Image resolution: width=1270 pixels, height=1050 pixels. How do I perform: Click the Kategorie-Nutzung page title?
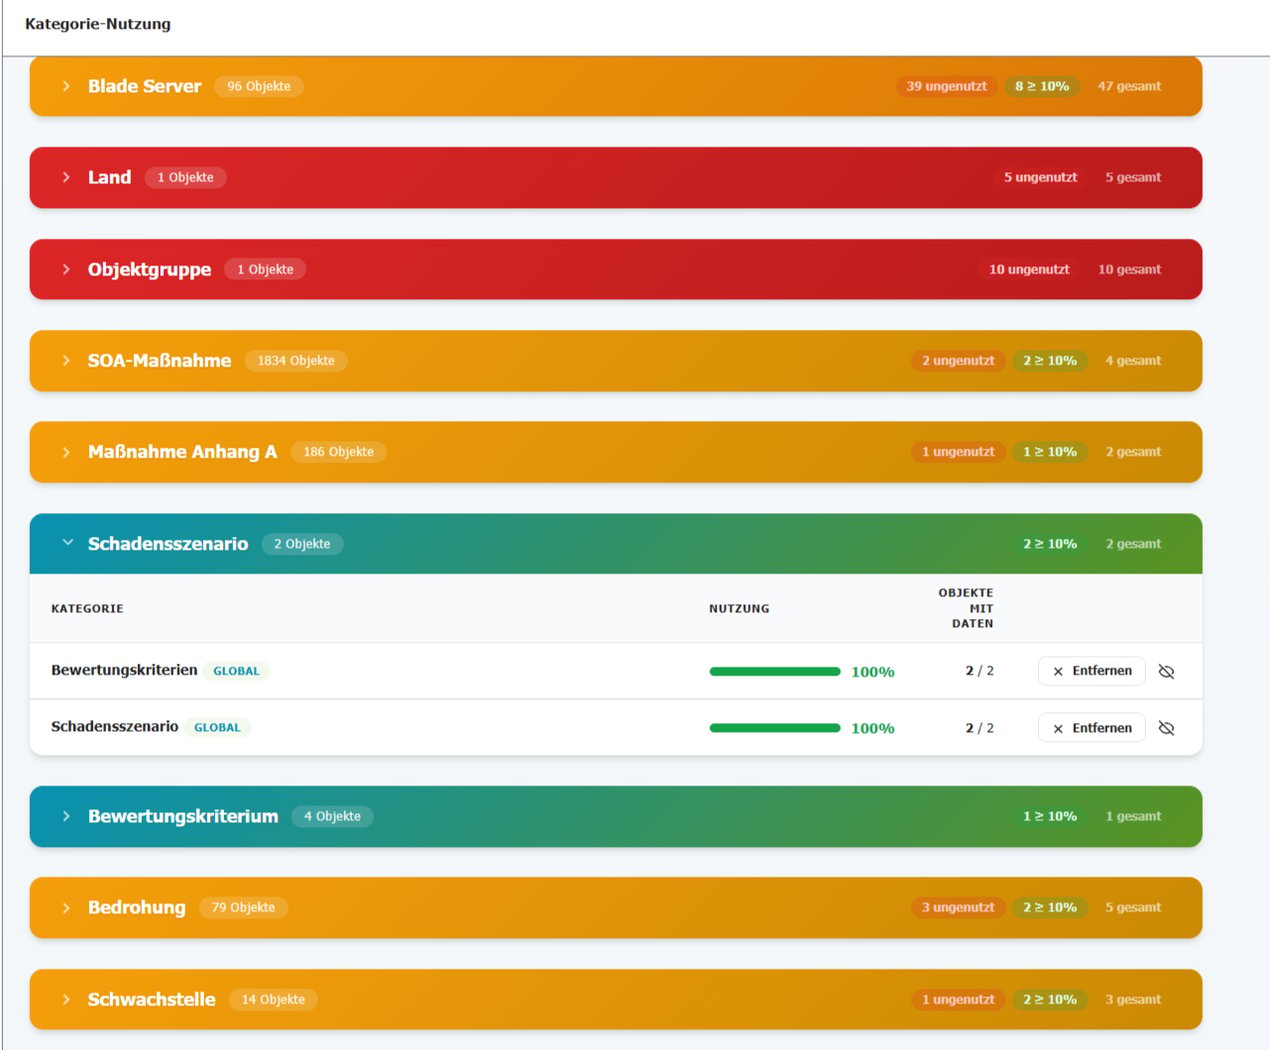coord(98,24)
